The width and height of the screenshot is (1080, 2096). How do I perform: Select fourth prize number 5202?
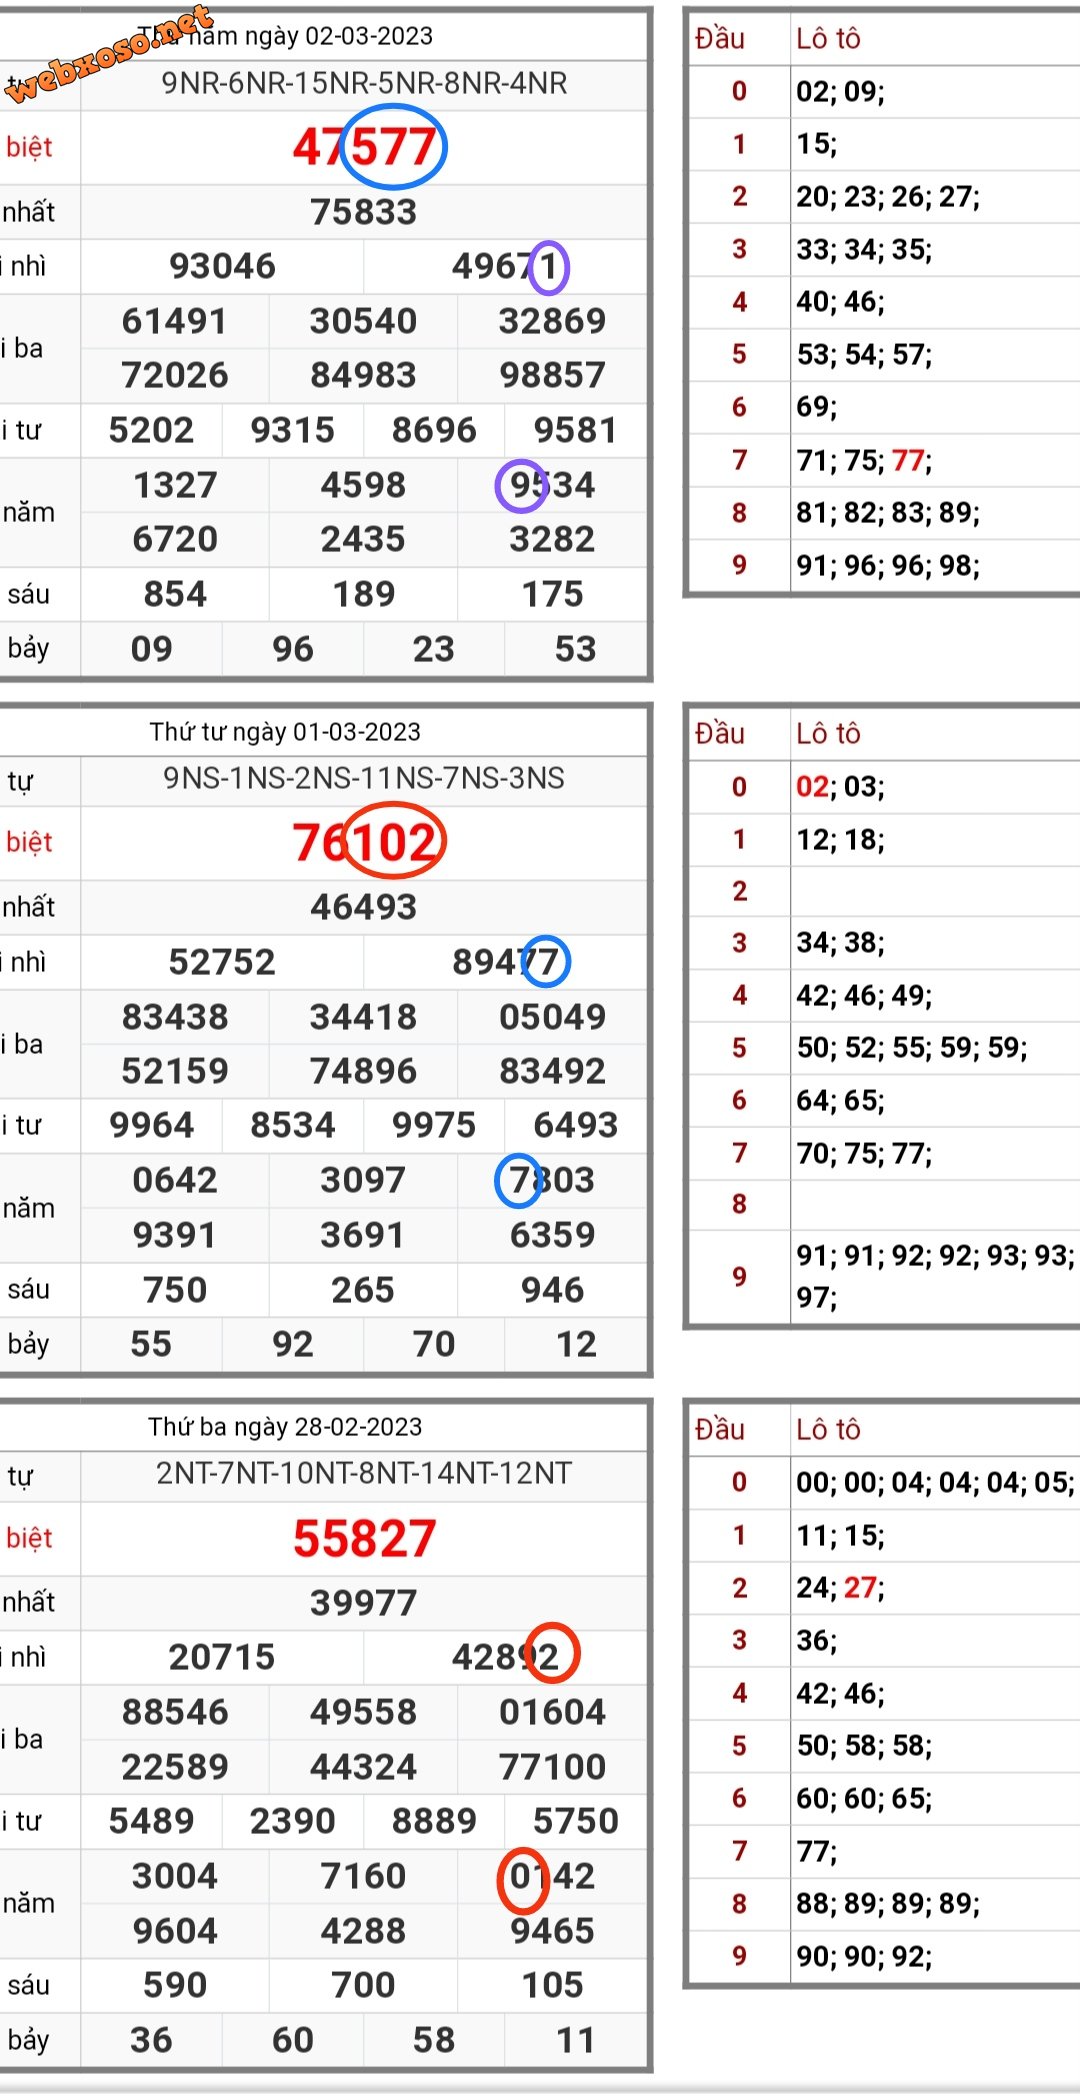click(151, 430)
